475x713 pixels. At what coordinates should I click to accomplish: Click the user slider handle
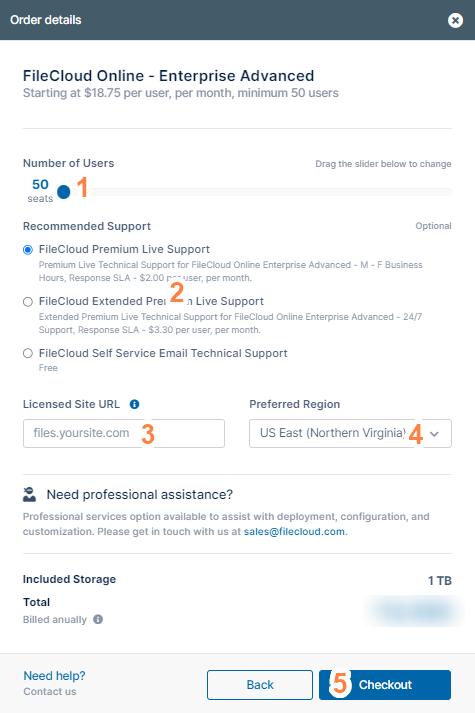(64, 192)
